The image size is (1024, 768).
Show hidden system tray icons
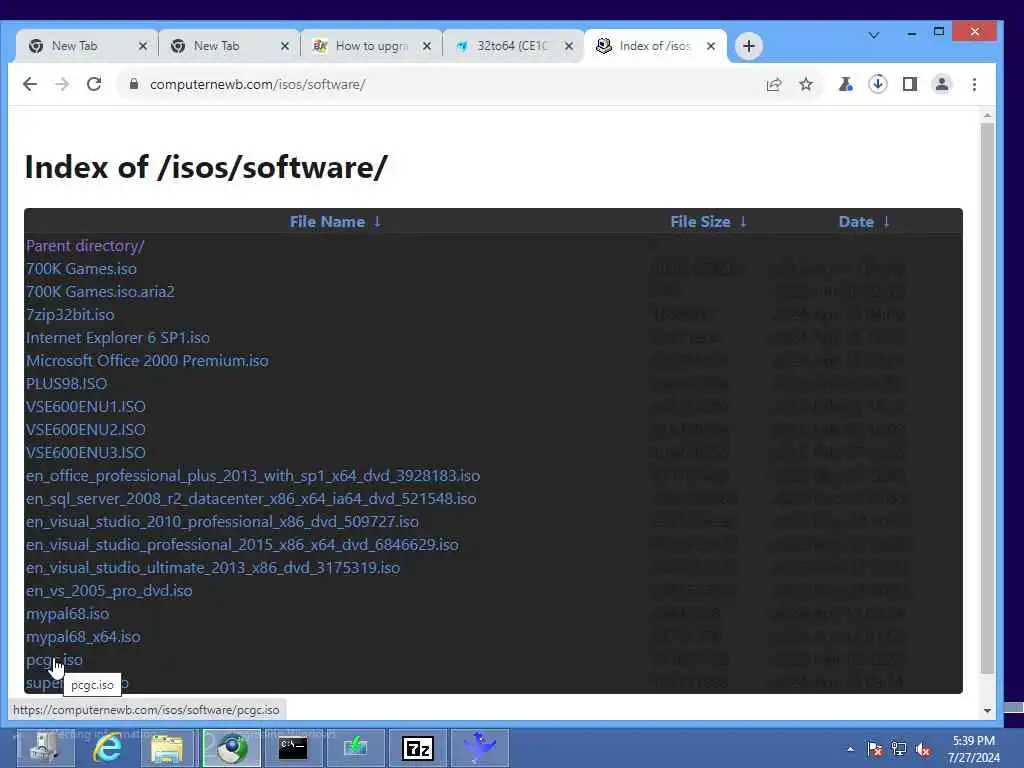click(x=850, y=750)
